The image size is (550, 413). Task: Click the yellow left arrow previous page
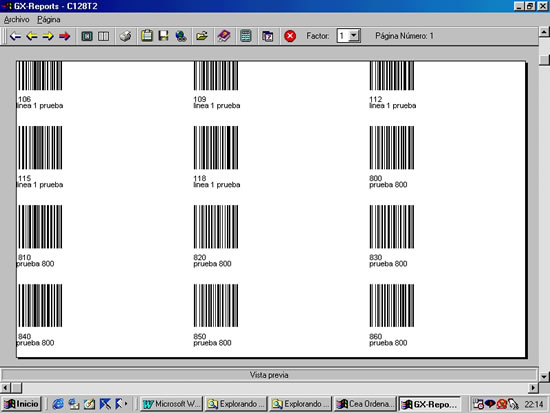click(x=32, y=36)
